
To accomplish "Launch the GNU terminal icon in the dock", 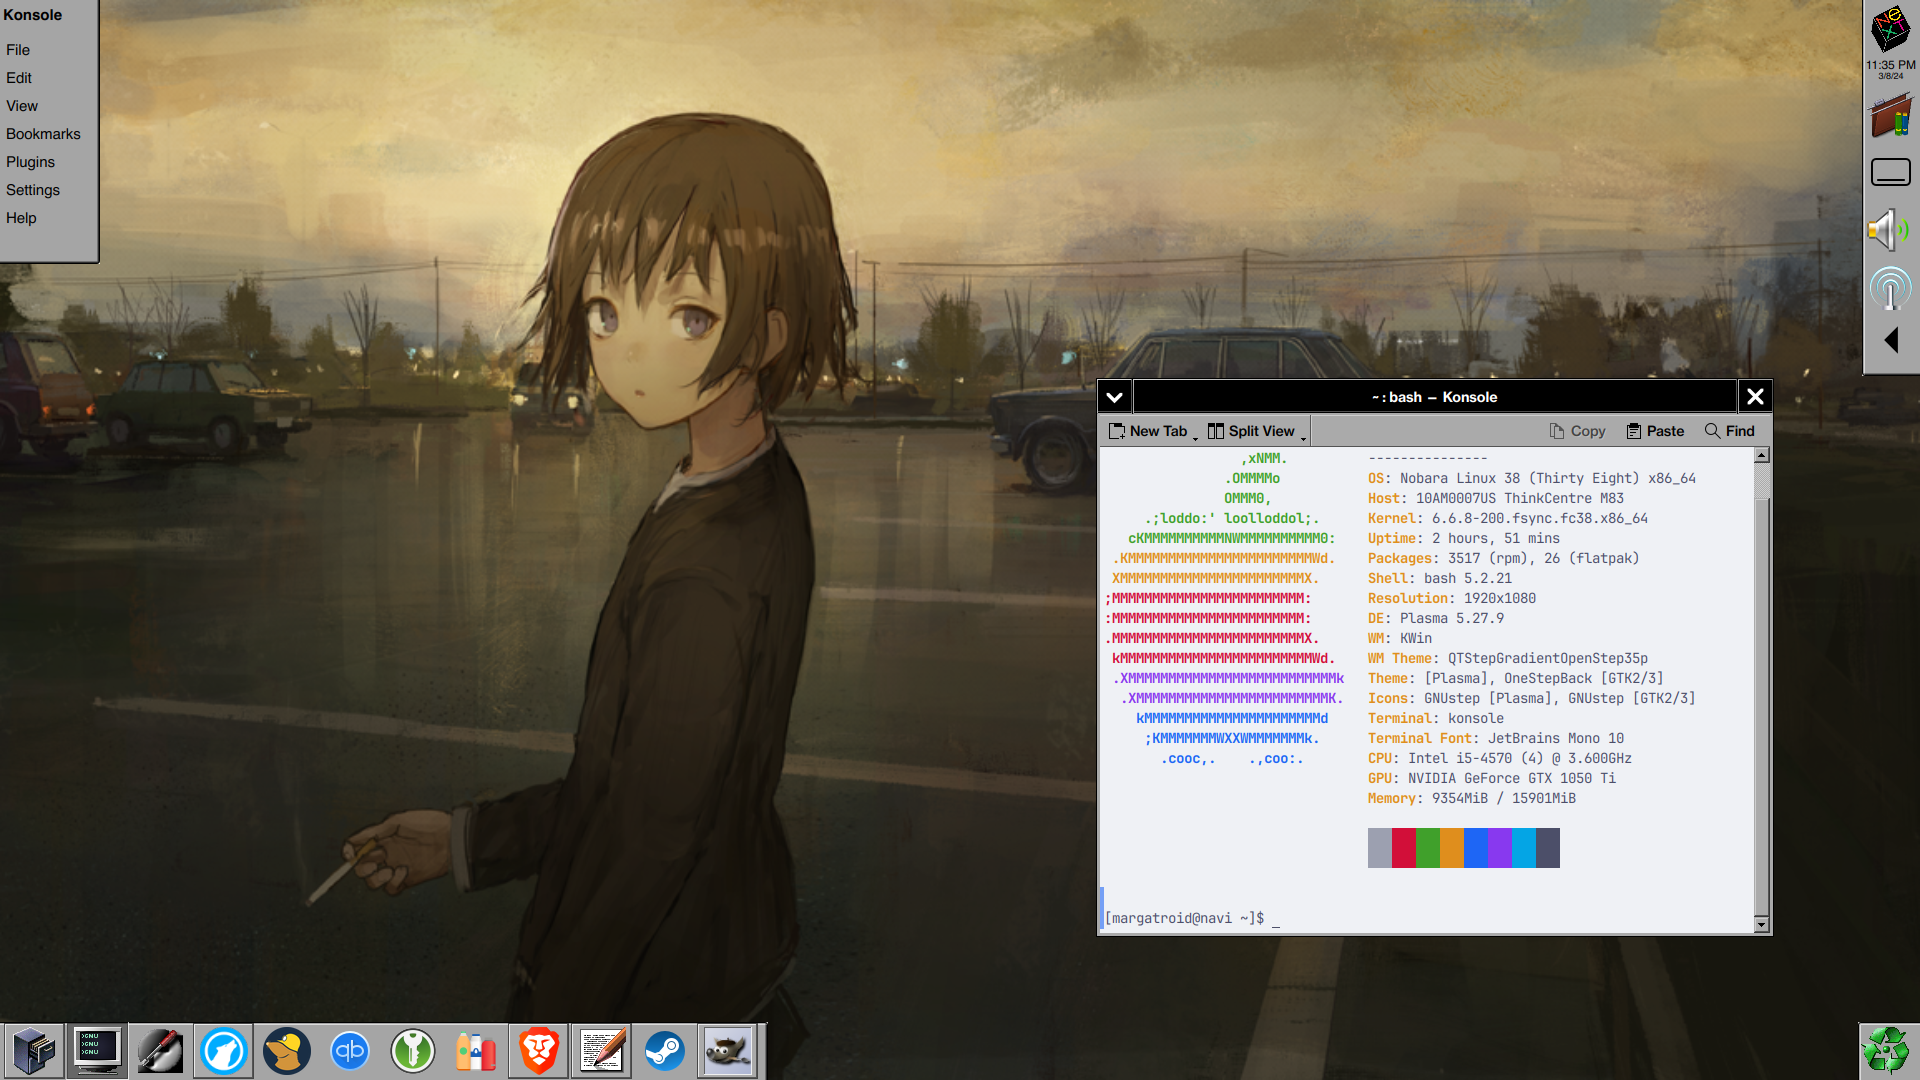I will coord(97,1051).
